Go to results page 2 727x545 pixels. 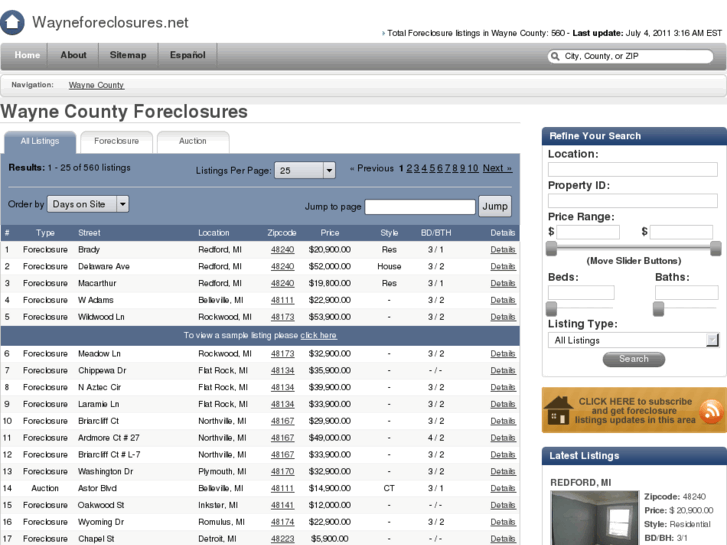409,168
